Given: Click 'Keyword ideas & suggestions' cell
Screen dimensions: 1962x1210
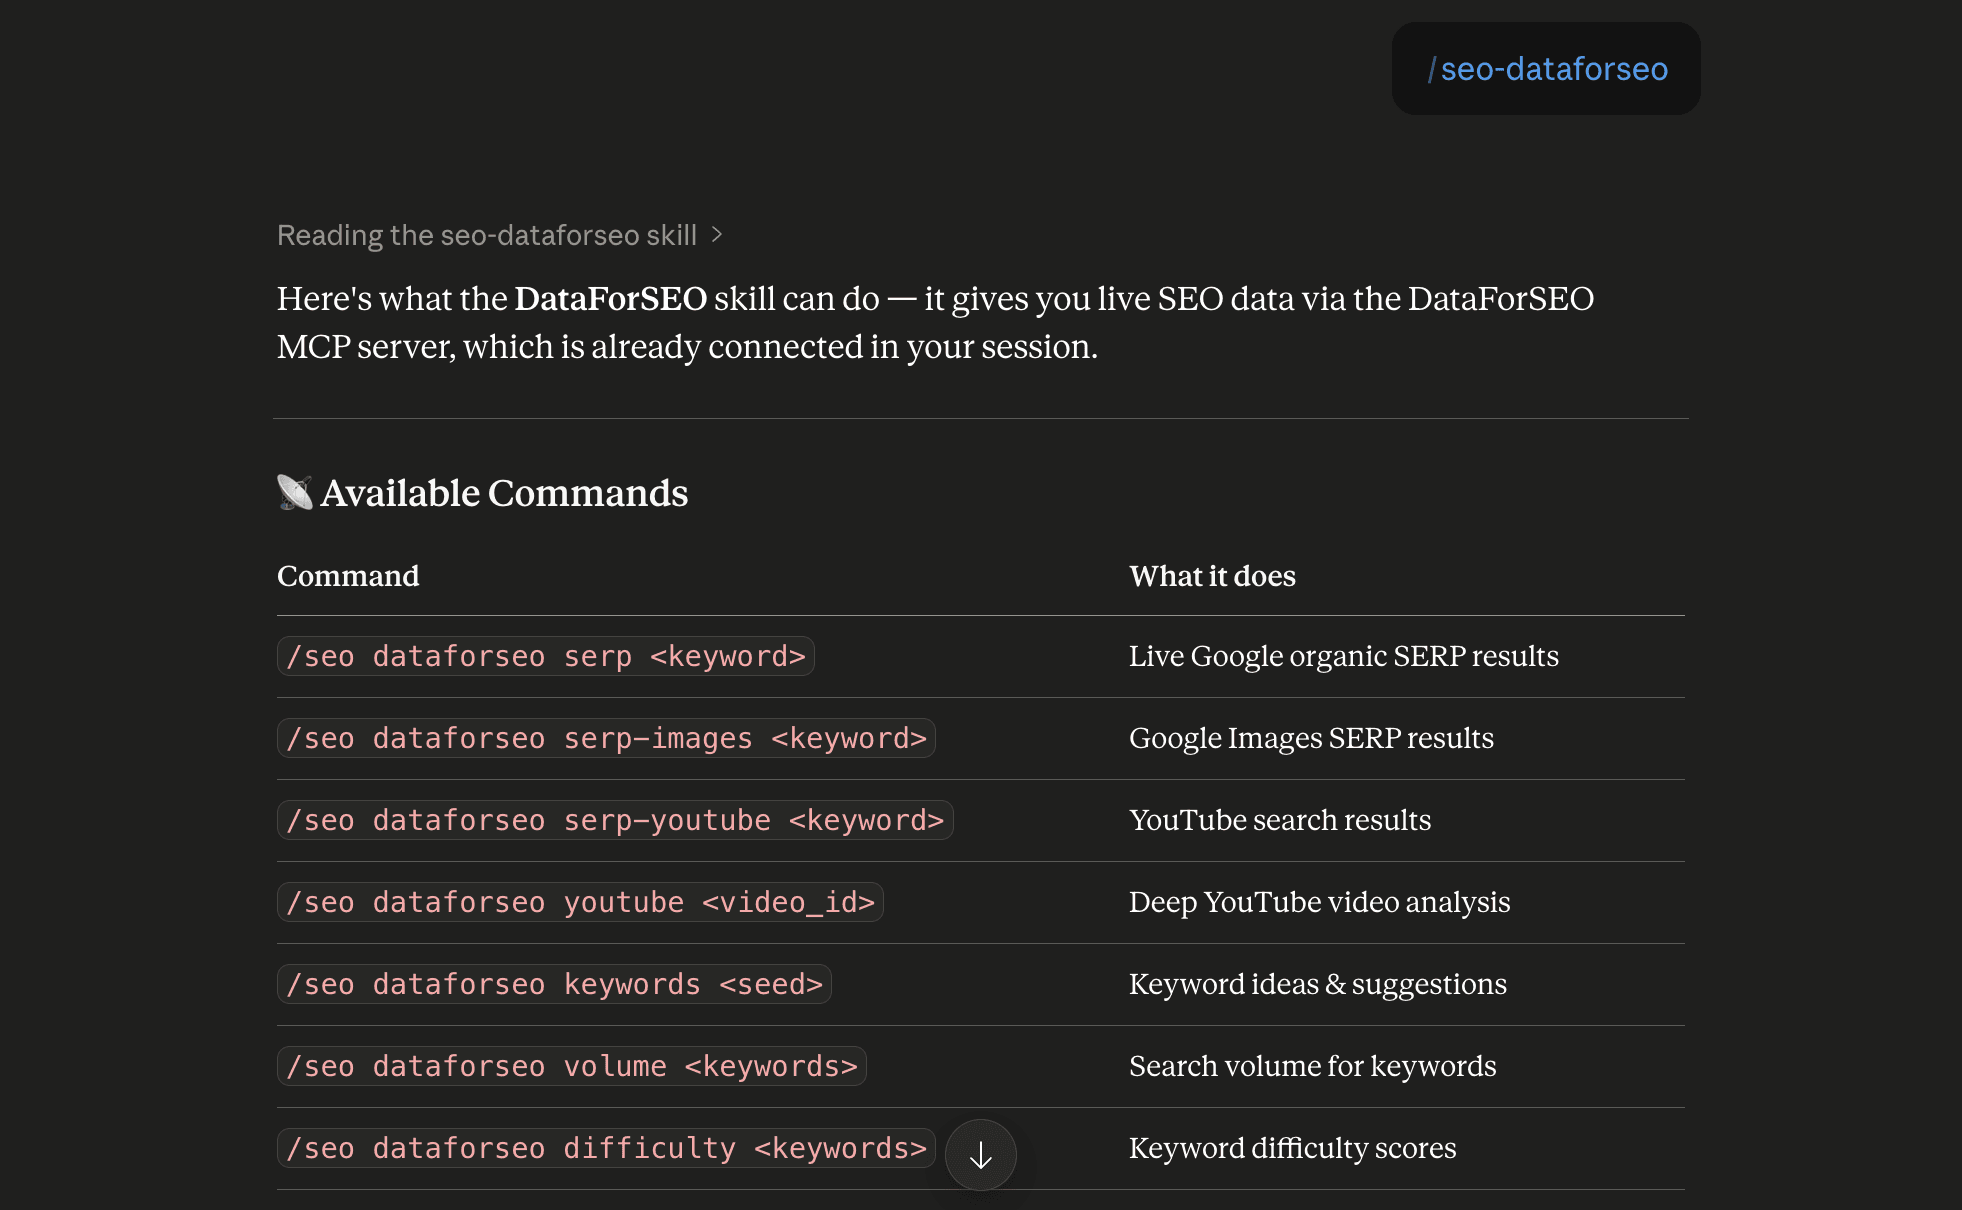Looking at the screenshot, I should click(1318, 984).
